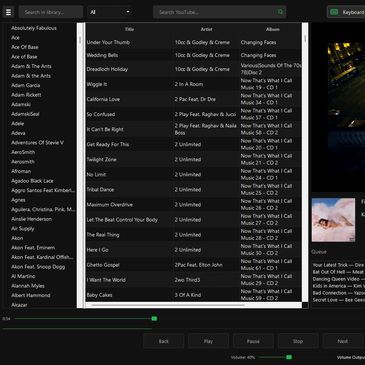
Task: Select the 'Wedding Bells' track row
Action: 194,55
